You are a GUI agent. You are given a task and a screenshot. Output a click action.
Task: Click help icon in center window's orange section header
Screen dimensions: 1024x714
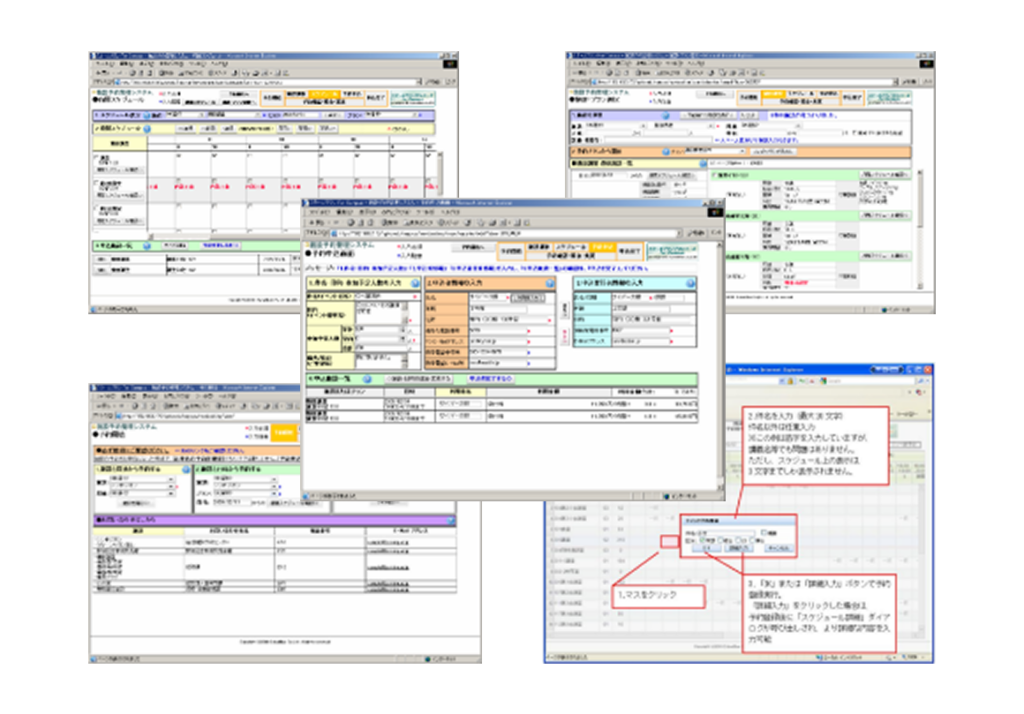550,283
